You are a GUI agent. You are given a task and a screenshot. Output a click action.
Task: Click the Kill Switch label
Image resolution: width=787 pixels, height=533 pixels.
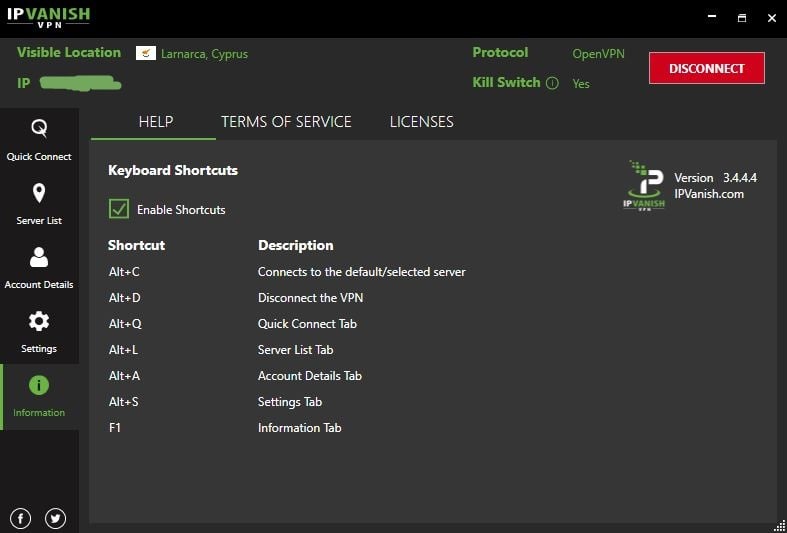point(506,82)
